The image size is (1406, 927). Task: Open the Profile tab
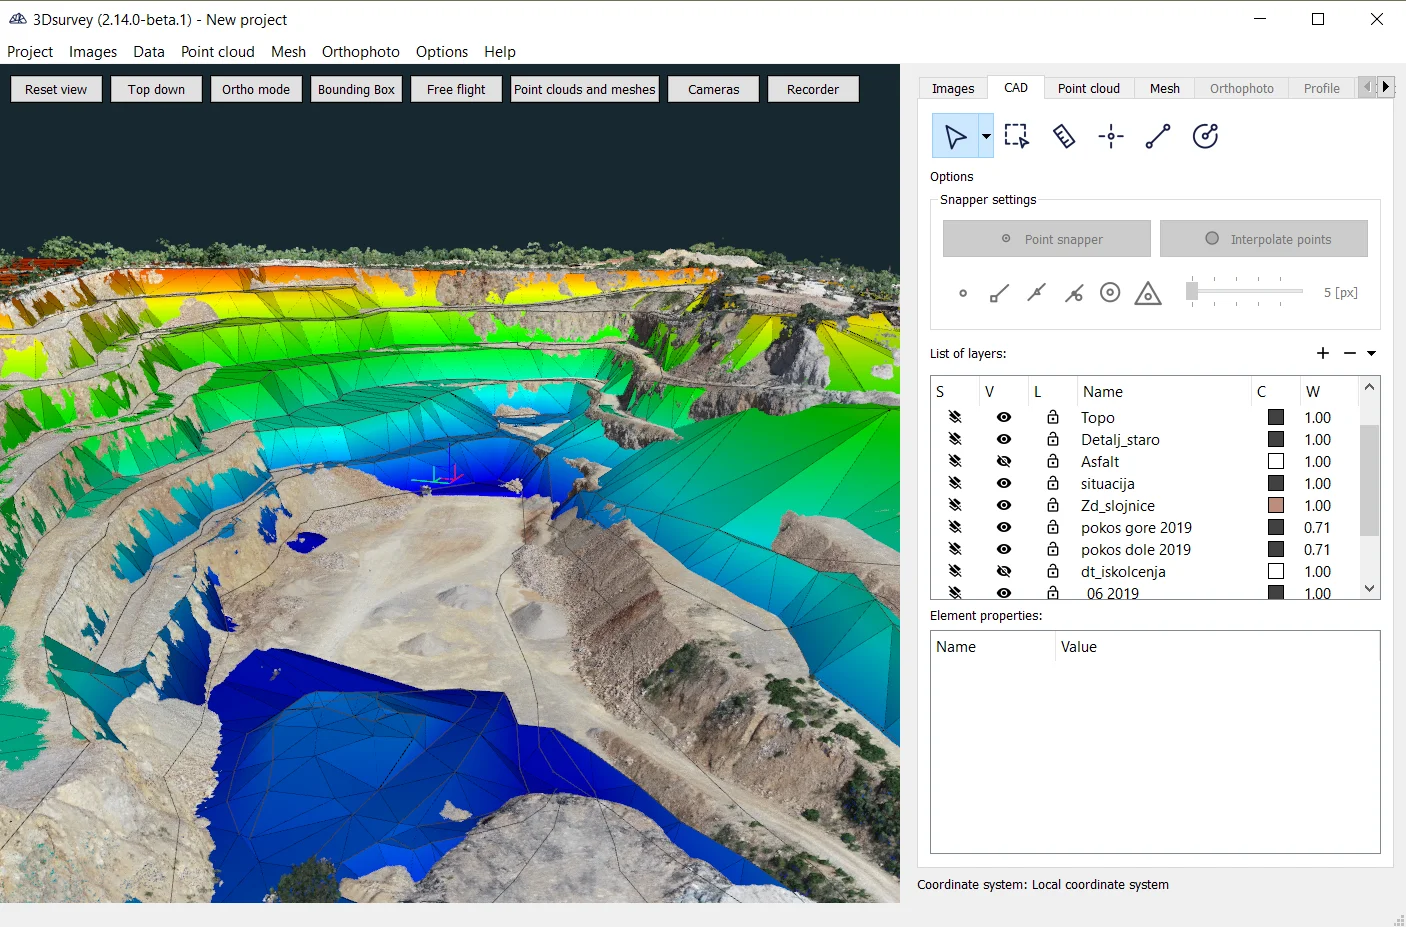point(1322,88)
